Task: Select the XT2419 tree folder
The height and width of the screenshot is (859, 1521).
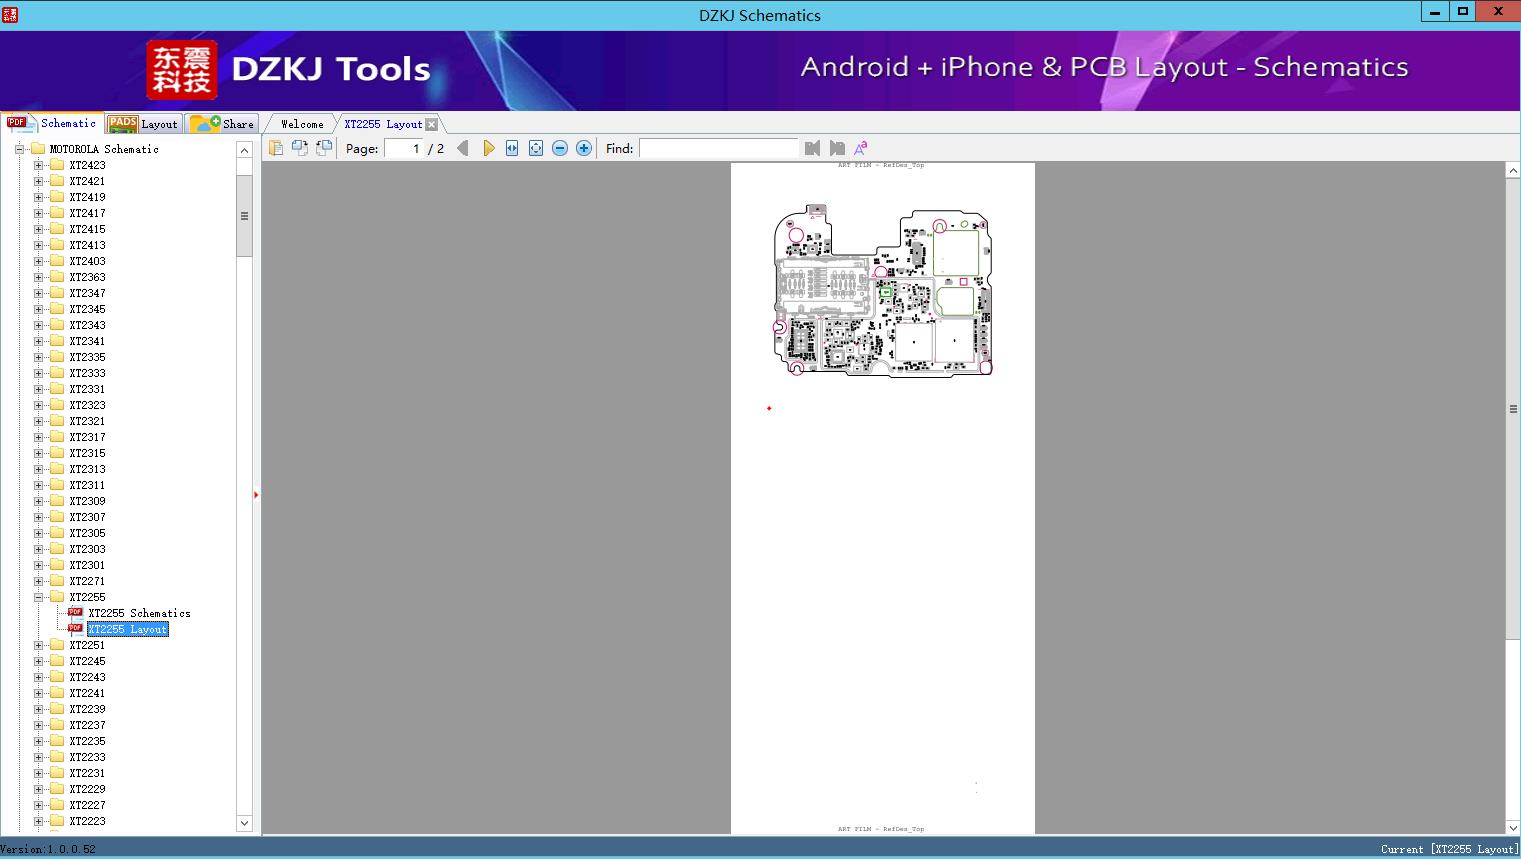Action: (x=87, y=197)
